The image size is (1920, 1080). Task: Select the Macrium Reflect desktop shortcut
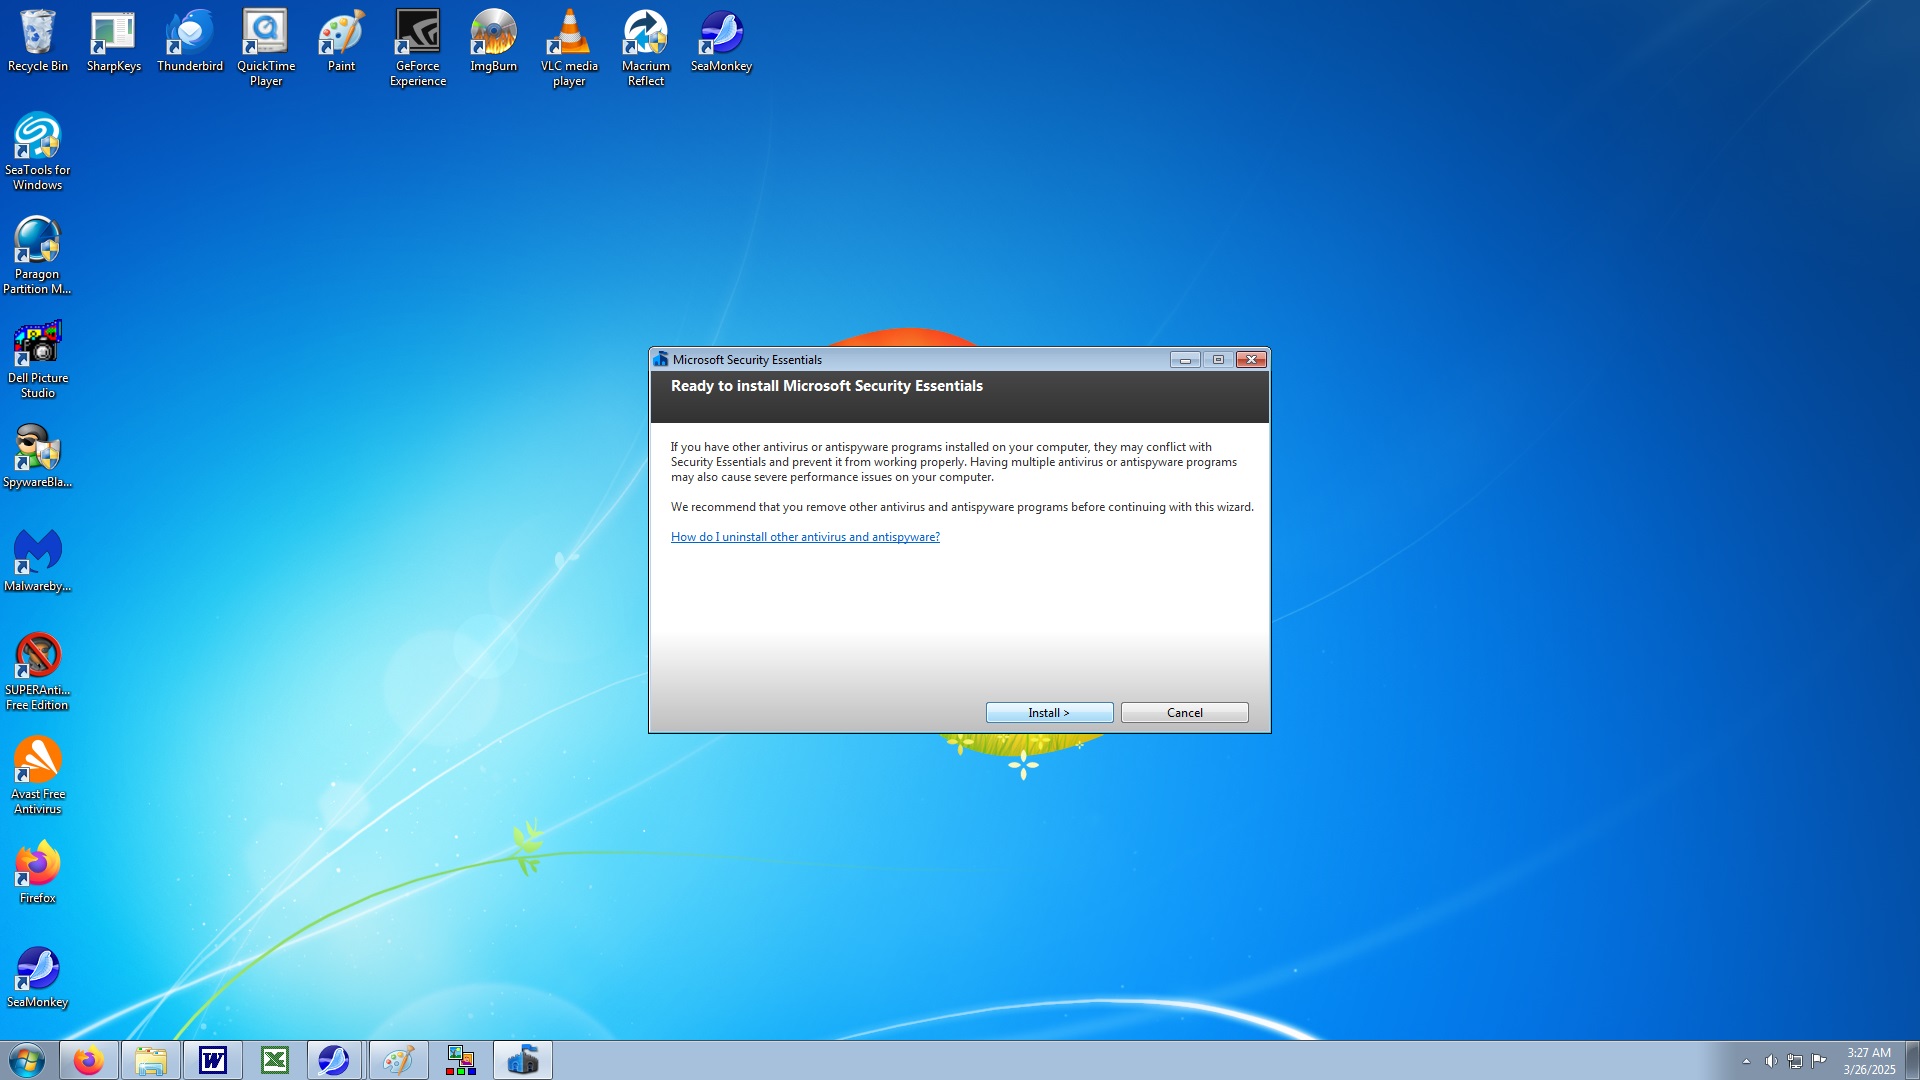click(x=645, y=48)
